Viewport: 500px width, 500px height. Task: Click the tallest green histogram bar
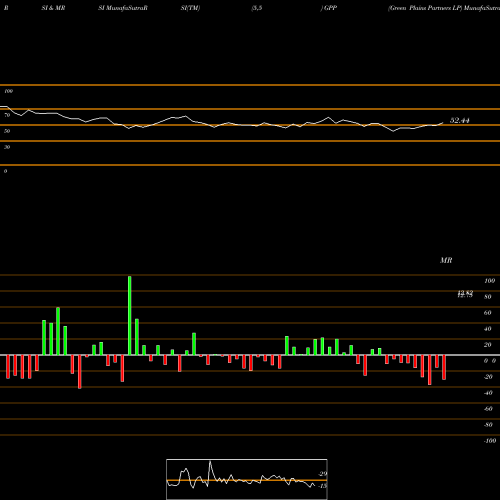(130, 315)
